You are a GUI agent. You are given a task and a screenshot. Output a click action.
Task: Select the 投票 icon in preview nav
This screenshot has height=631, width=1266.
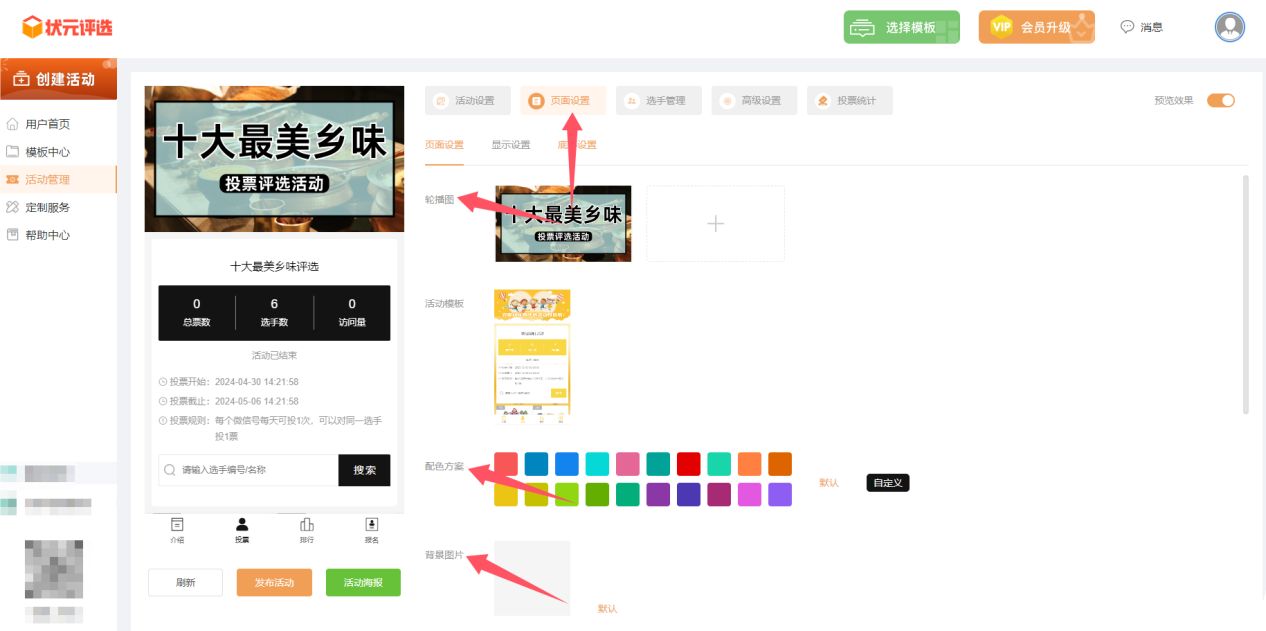click(242, 525)
